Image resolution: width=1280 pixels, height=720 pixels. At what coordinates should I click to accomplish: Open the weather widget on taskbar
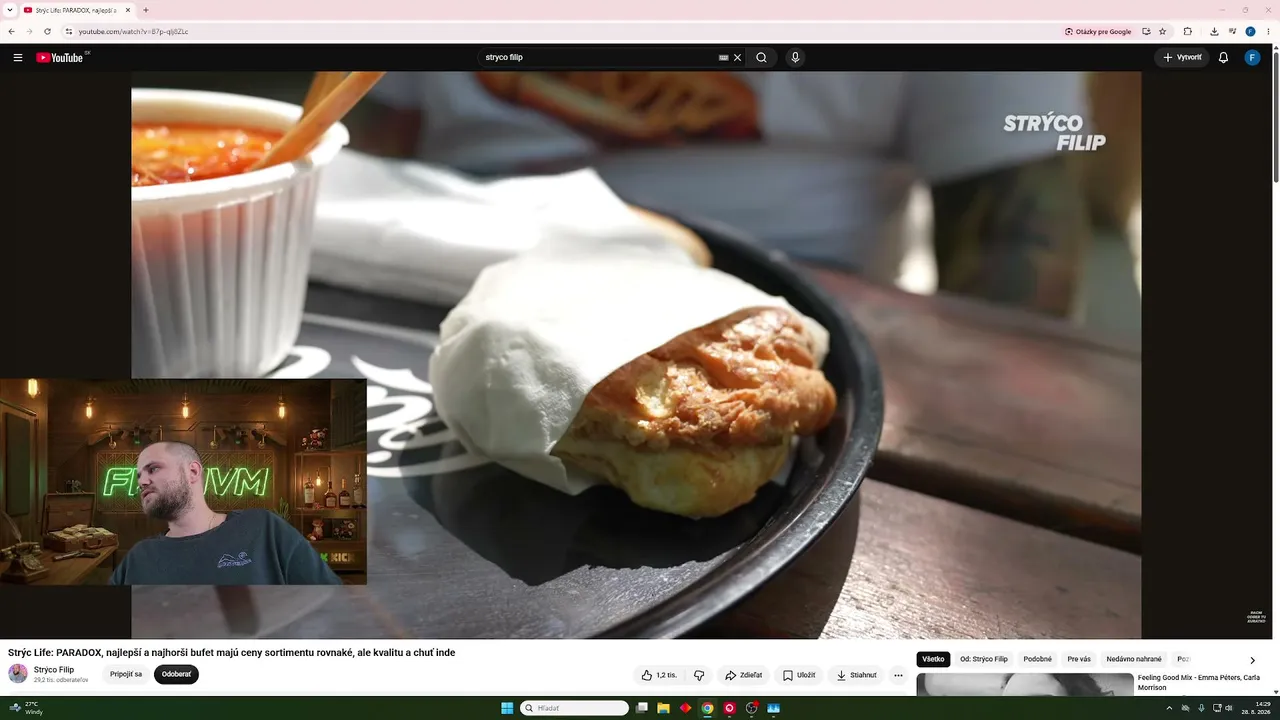27,708
